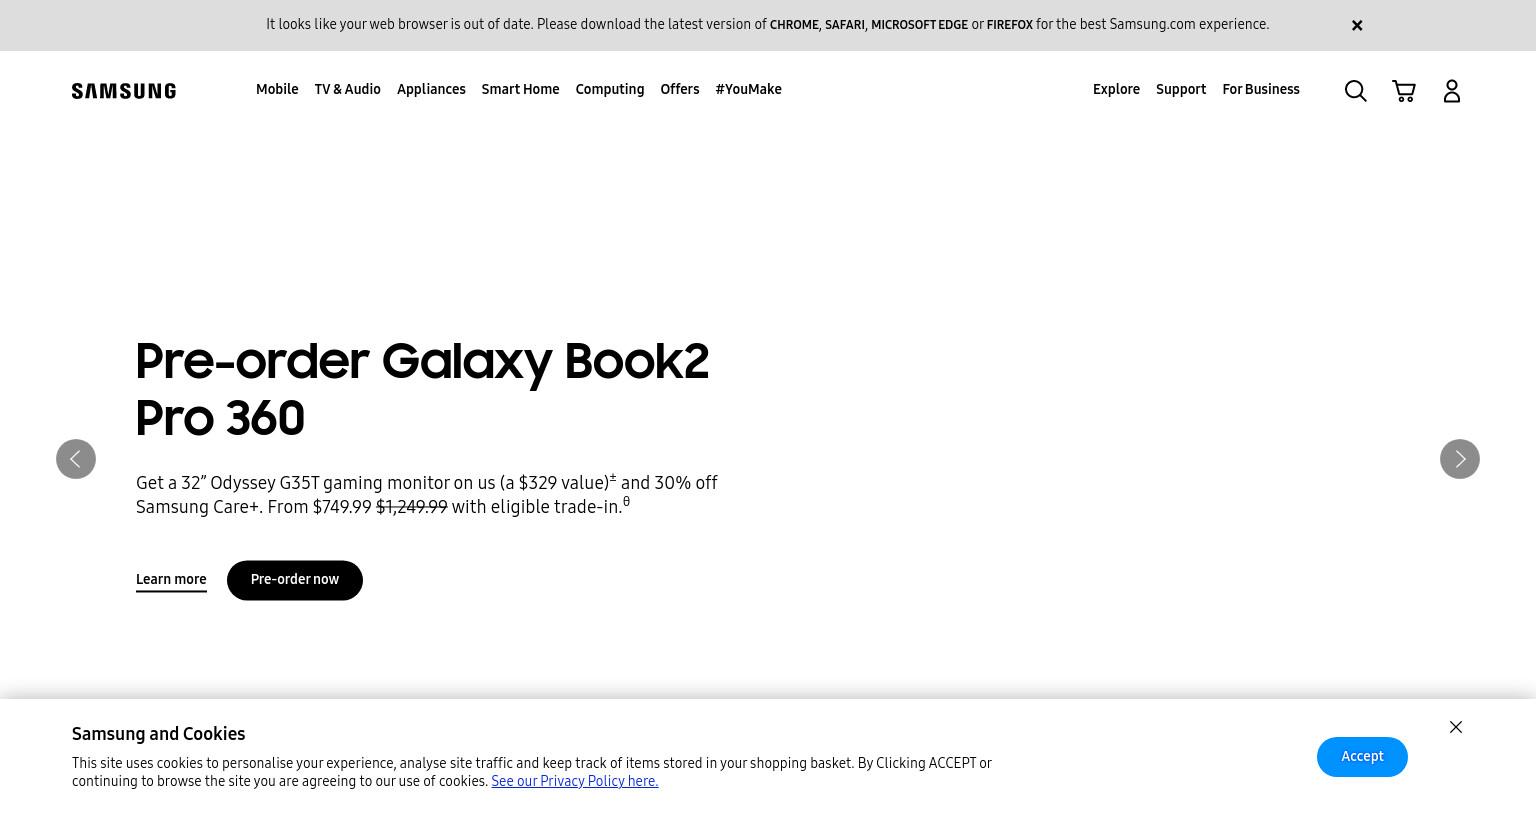Click the MICROSOFT EDGE download link

point(919,25)
